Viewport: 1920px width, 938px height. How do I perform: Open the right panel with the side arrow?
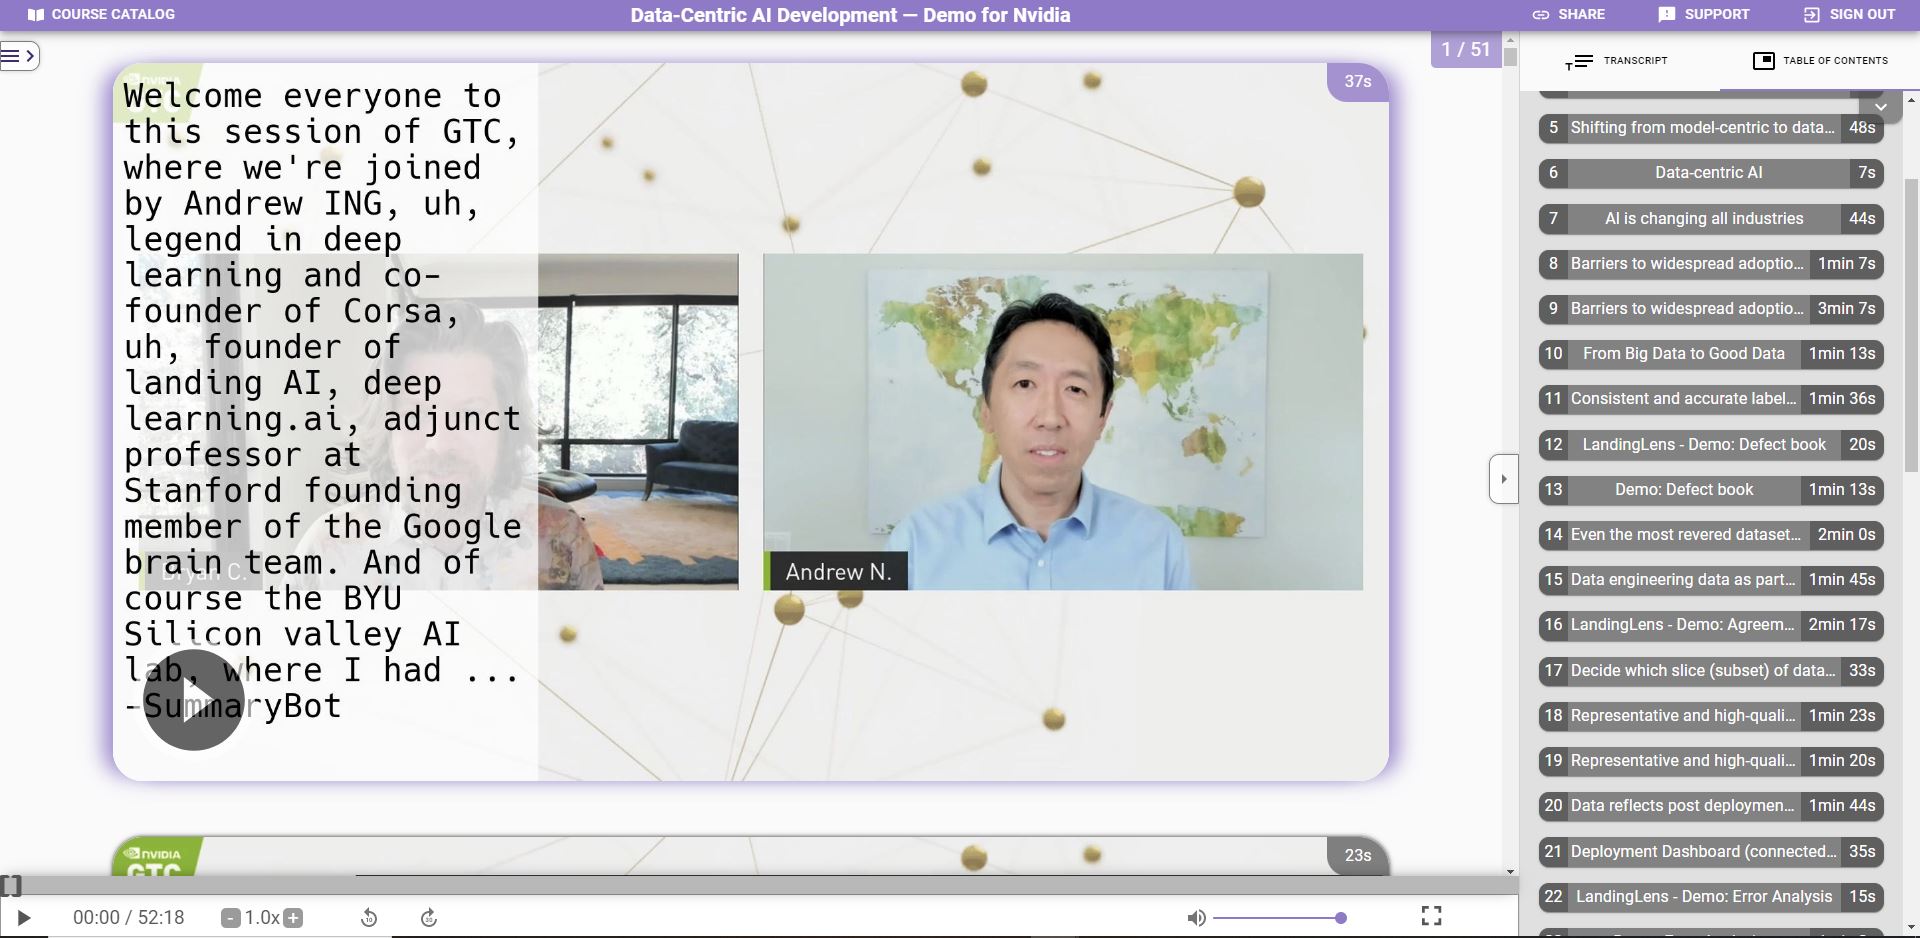(x=1504, y=478)
